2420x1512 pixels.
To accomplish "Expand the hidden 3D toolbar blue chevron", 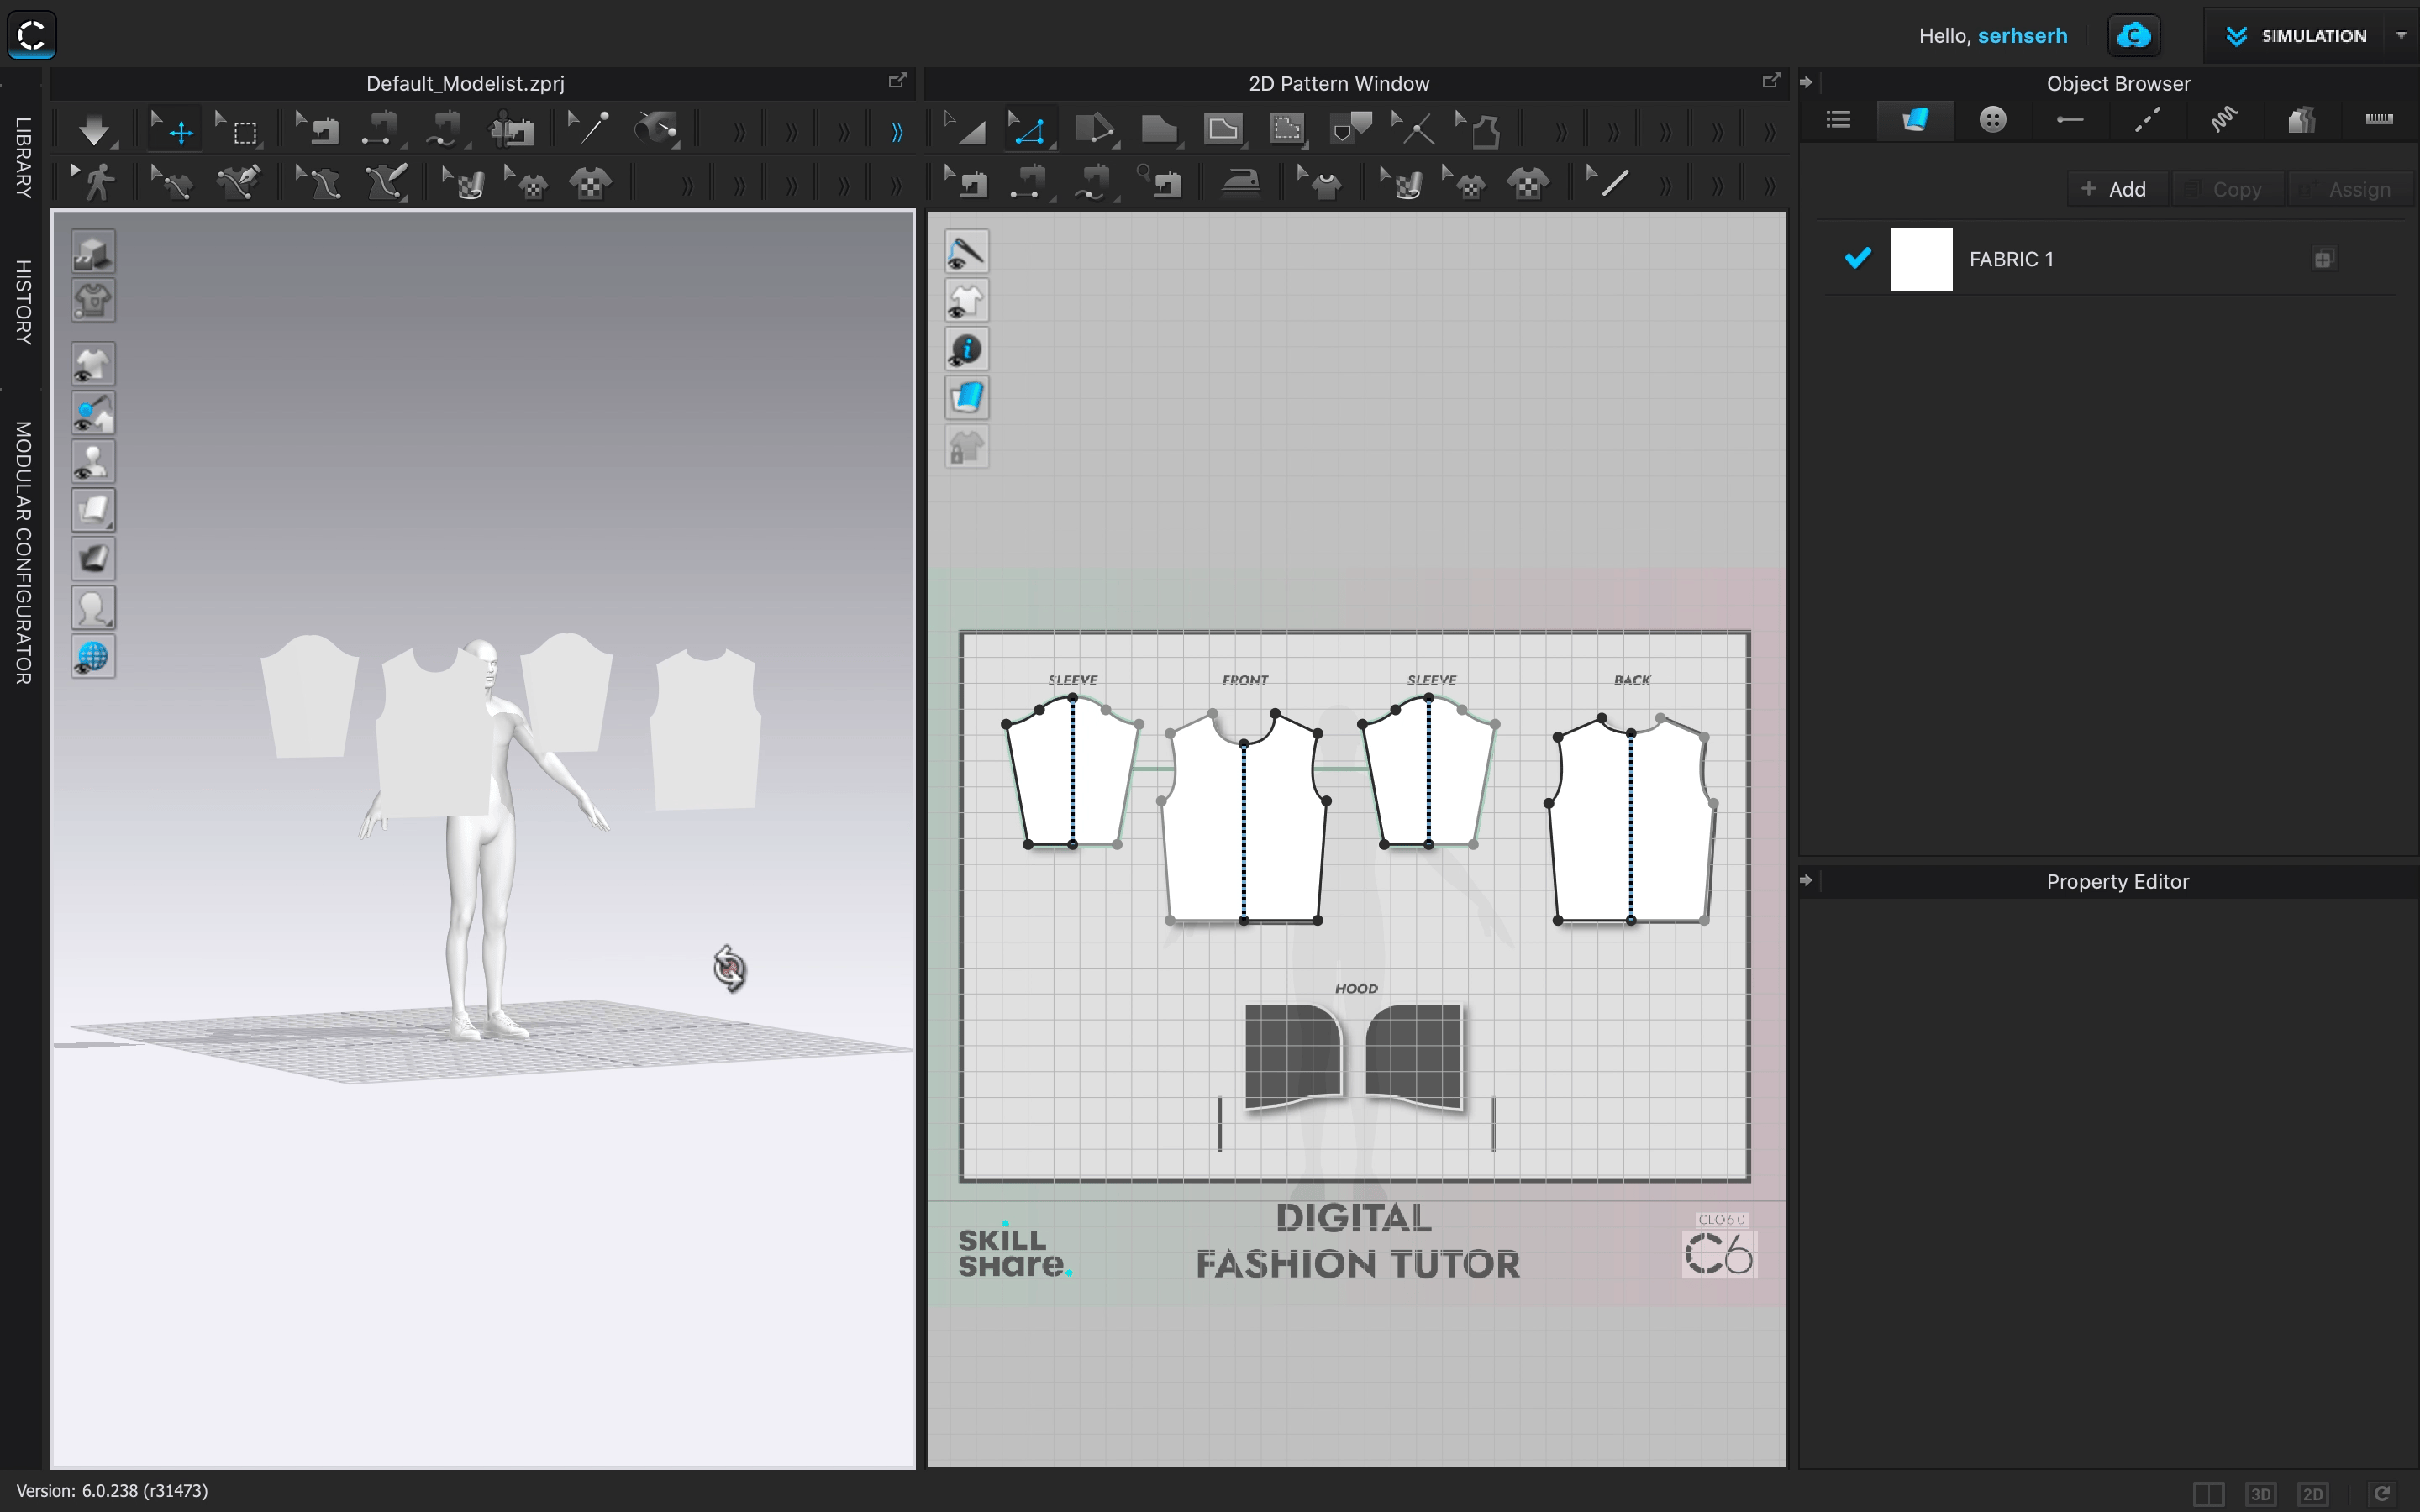I will click(x=897, y=132).
